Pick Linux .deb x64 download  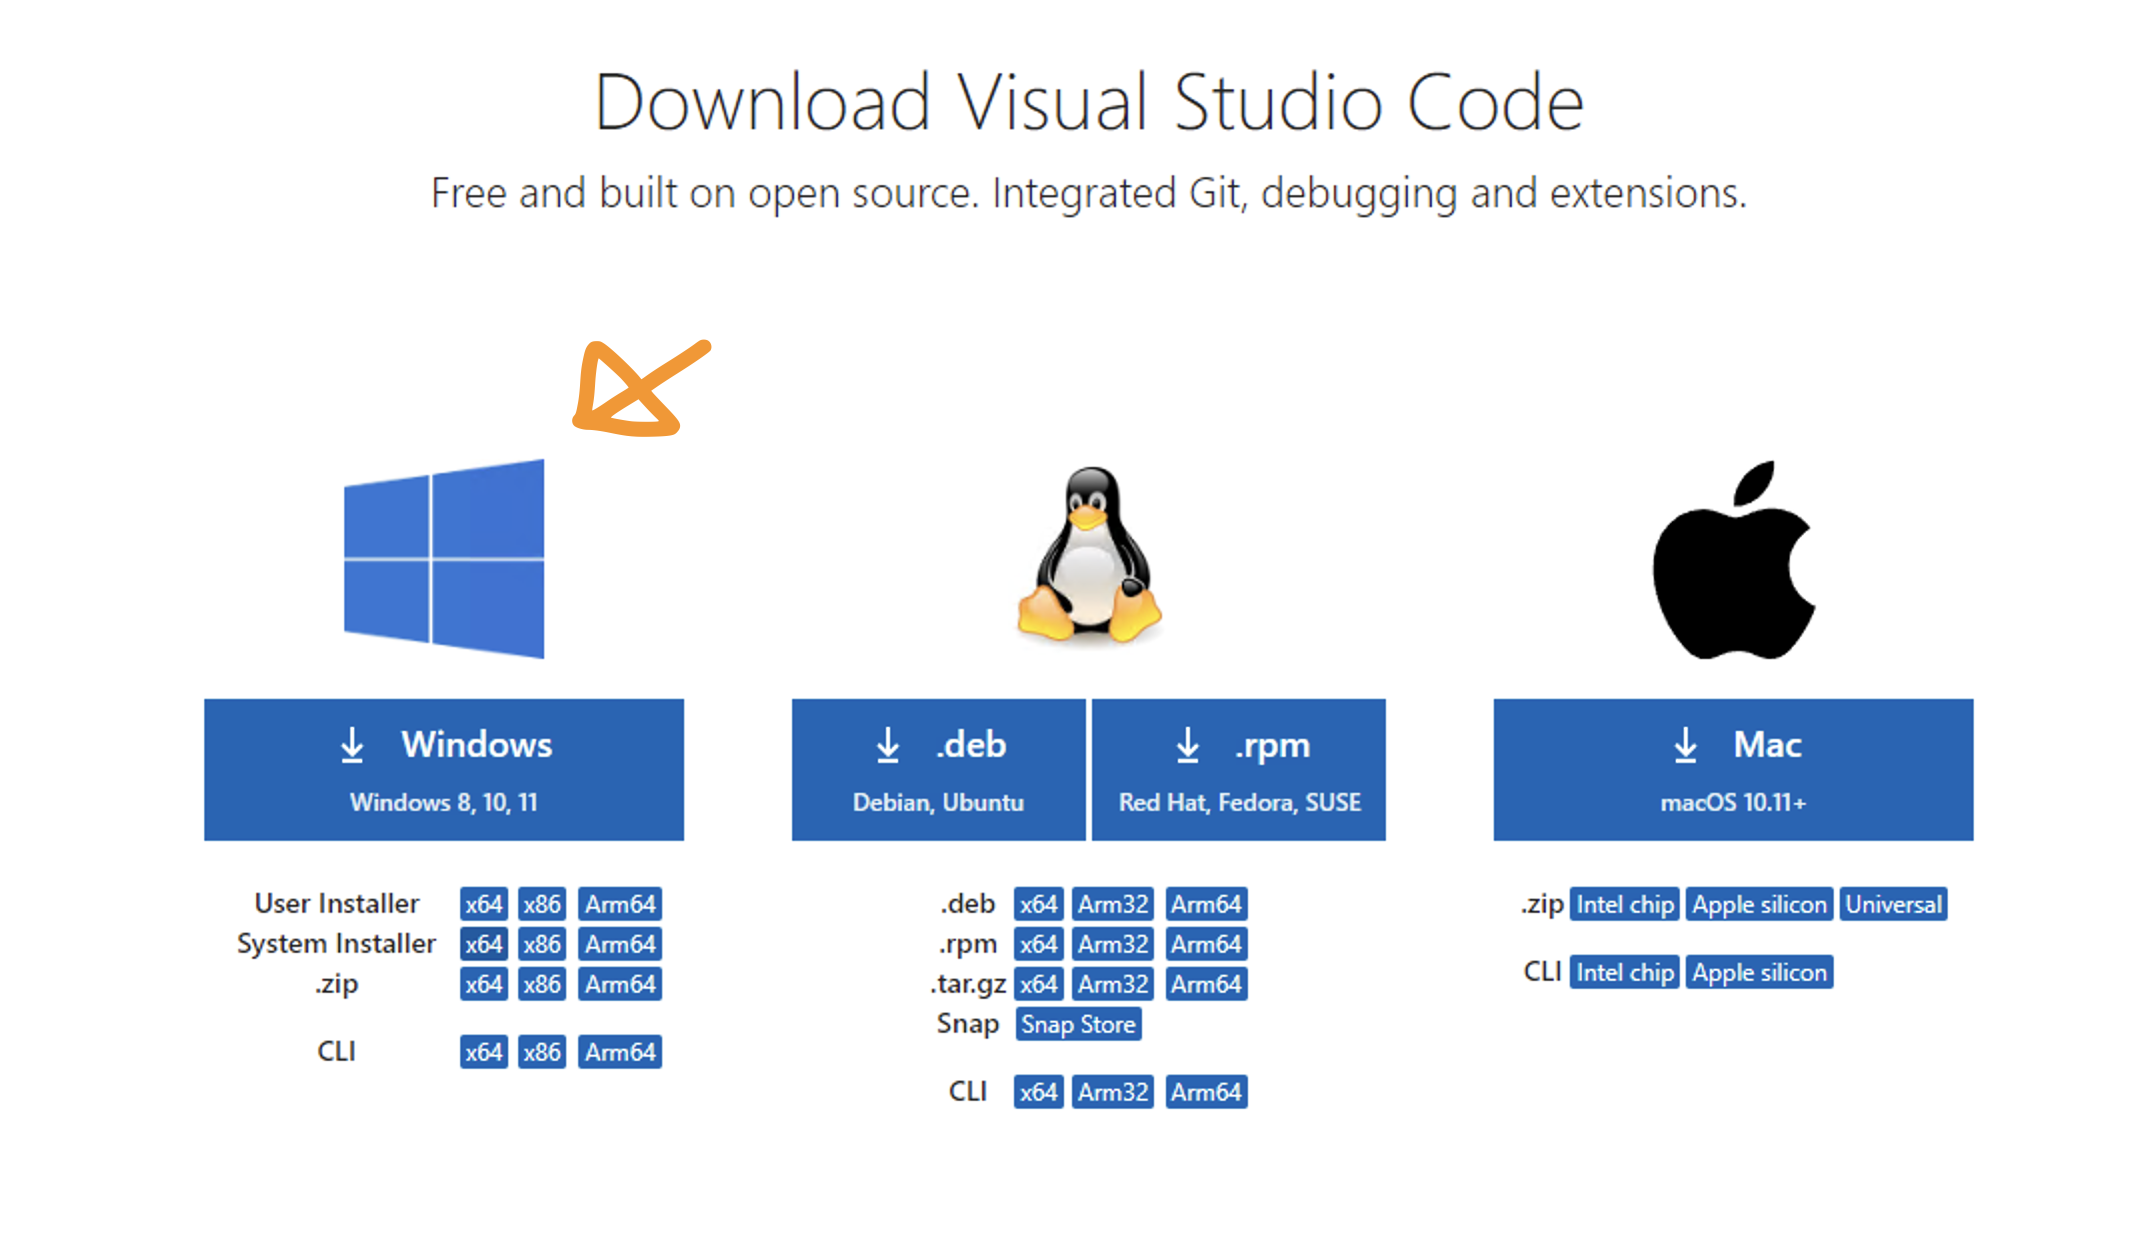[x=1038, y=904]
